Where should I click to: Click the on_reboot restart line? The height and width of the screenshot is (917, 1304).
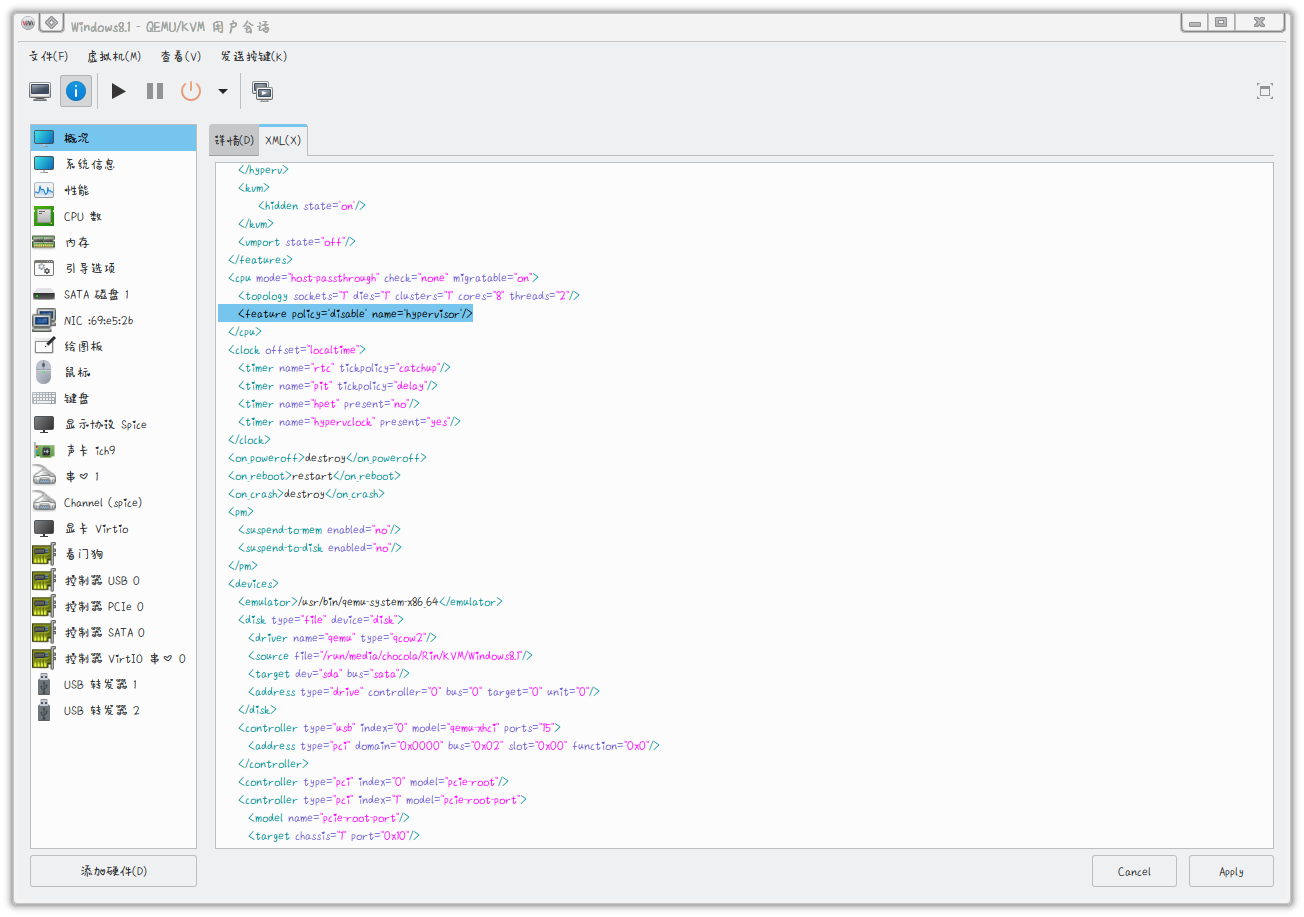tap(313, 476)
